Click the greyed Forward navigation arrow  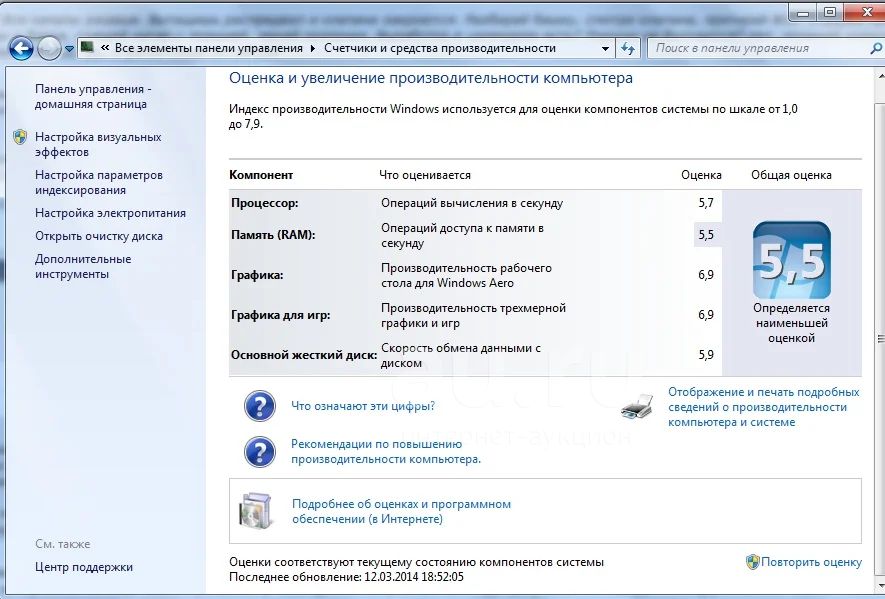[49, 49]
